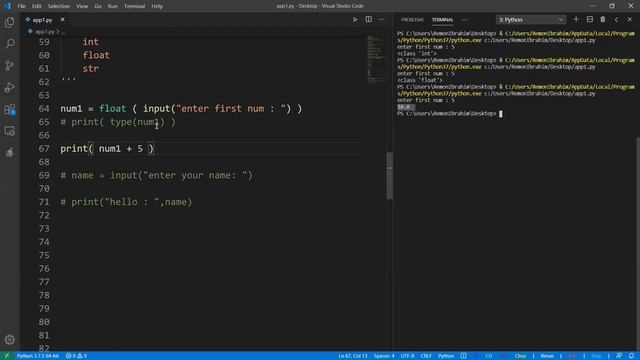Open the Run and Debug view
This screenshot has width=640, height=360.
click(9, 87)
